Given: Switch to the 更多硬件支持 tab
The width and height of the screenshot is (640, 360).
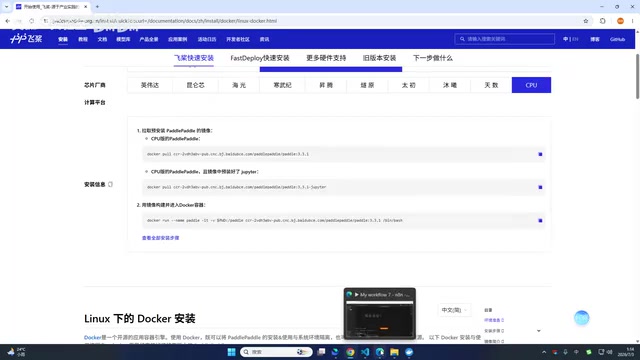Looking at the screenshot, I should point(326,58).
